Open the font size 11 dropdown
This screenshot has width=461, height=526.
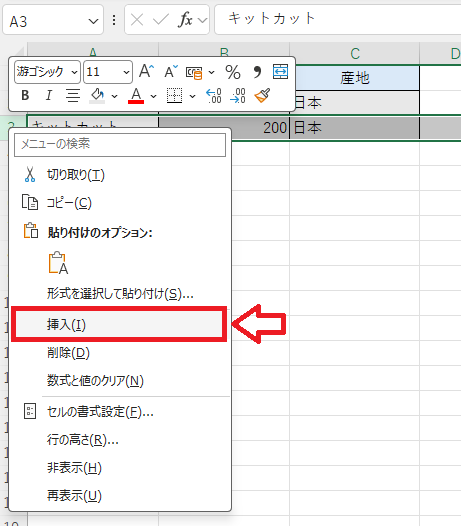(x=126, y=72)
